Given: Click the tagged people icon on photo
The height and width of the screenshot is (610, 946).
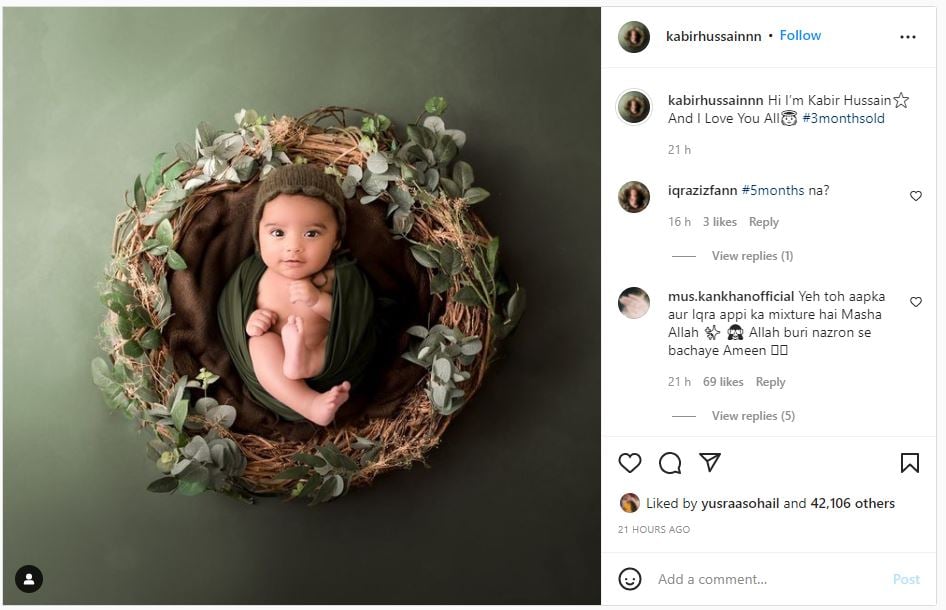Looking at the screenshot, I should coord(29,579).
